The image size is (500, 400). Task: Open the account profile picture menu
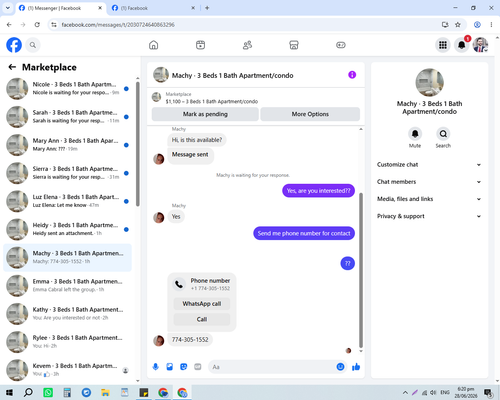point(480,45)
